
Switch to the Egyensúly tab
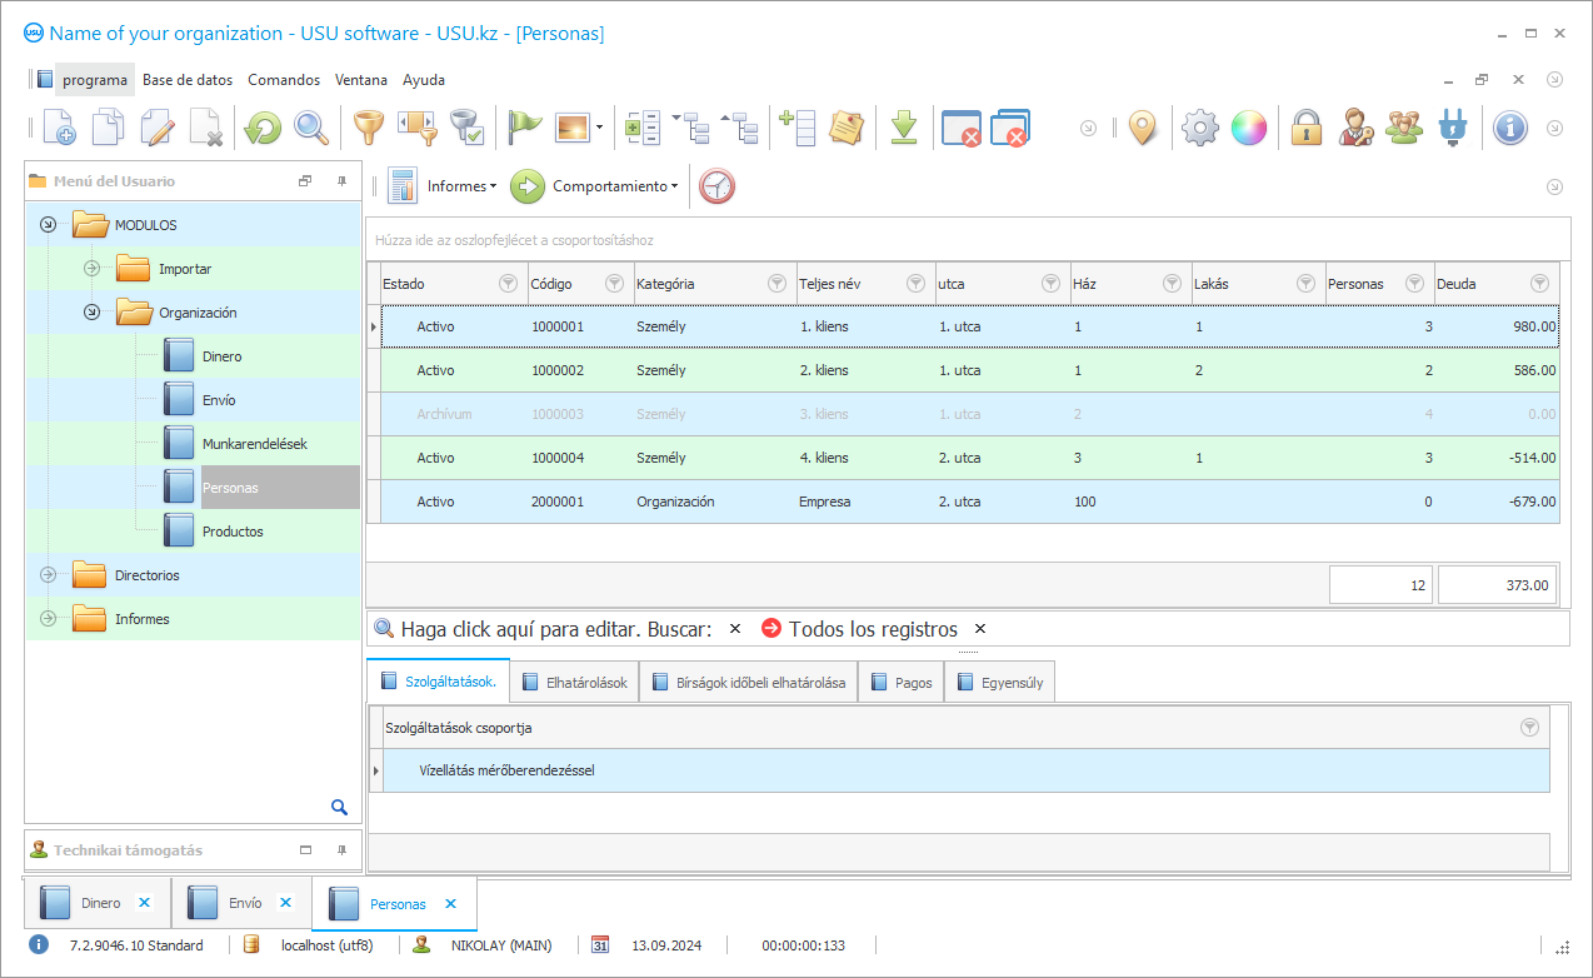1000,683
